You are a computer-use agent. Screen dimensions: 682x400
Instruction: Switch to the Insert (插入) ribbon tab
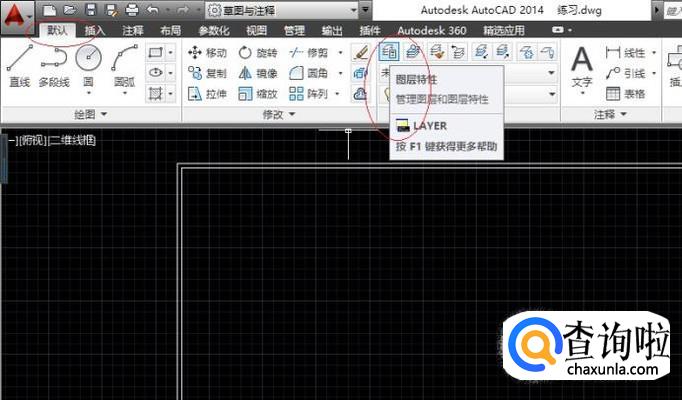pos(96,31)
